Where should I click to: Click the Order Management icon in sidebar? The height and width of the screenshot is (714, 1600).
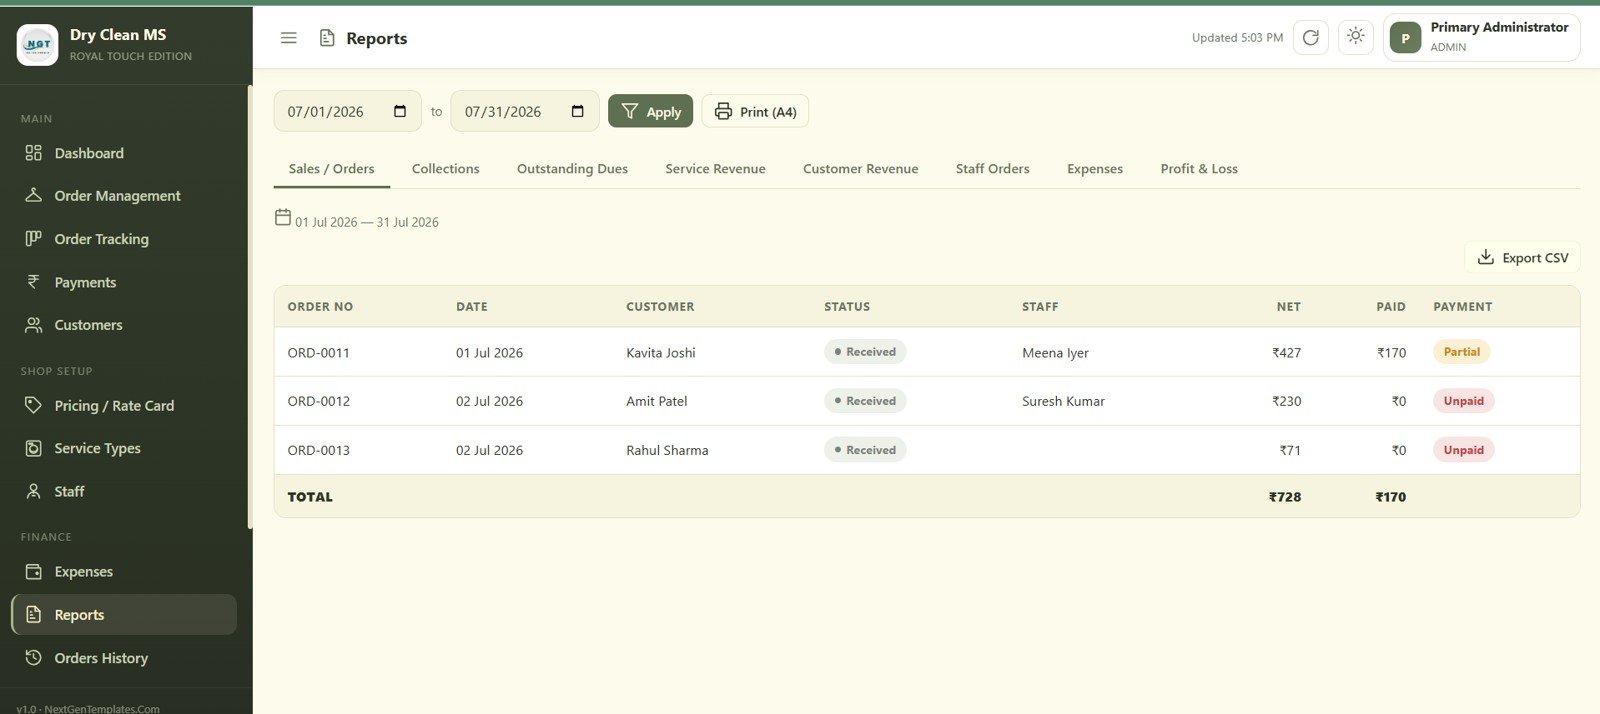click(x=33, y=195)
